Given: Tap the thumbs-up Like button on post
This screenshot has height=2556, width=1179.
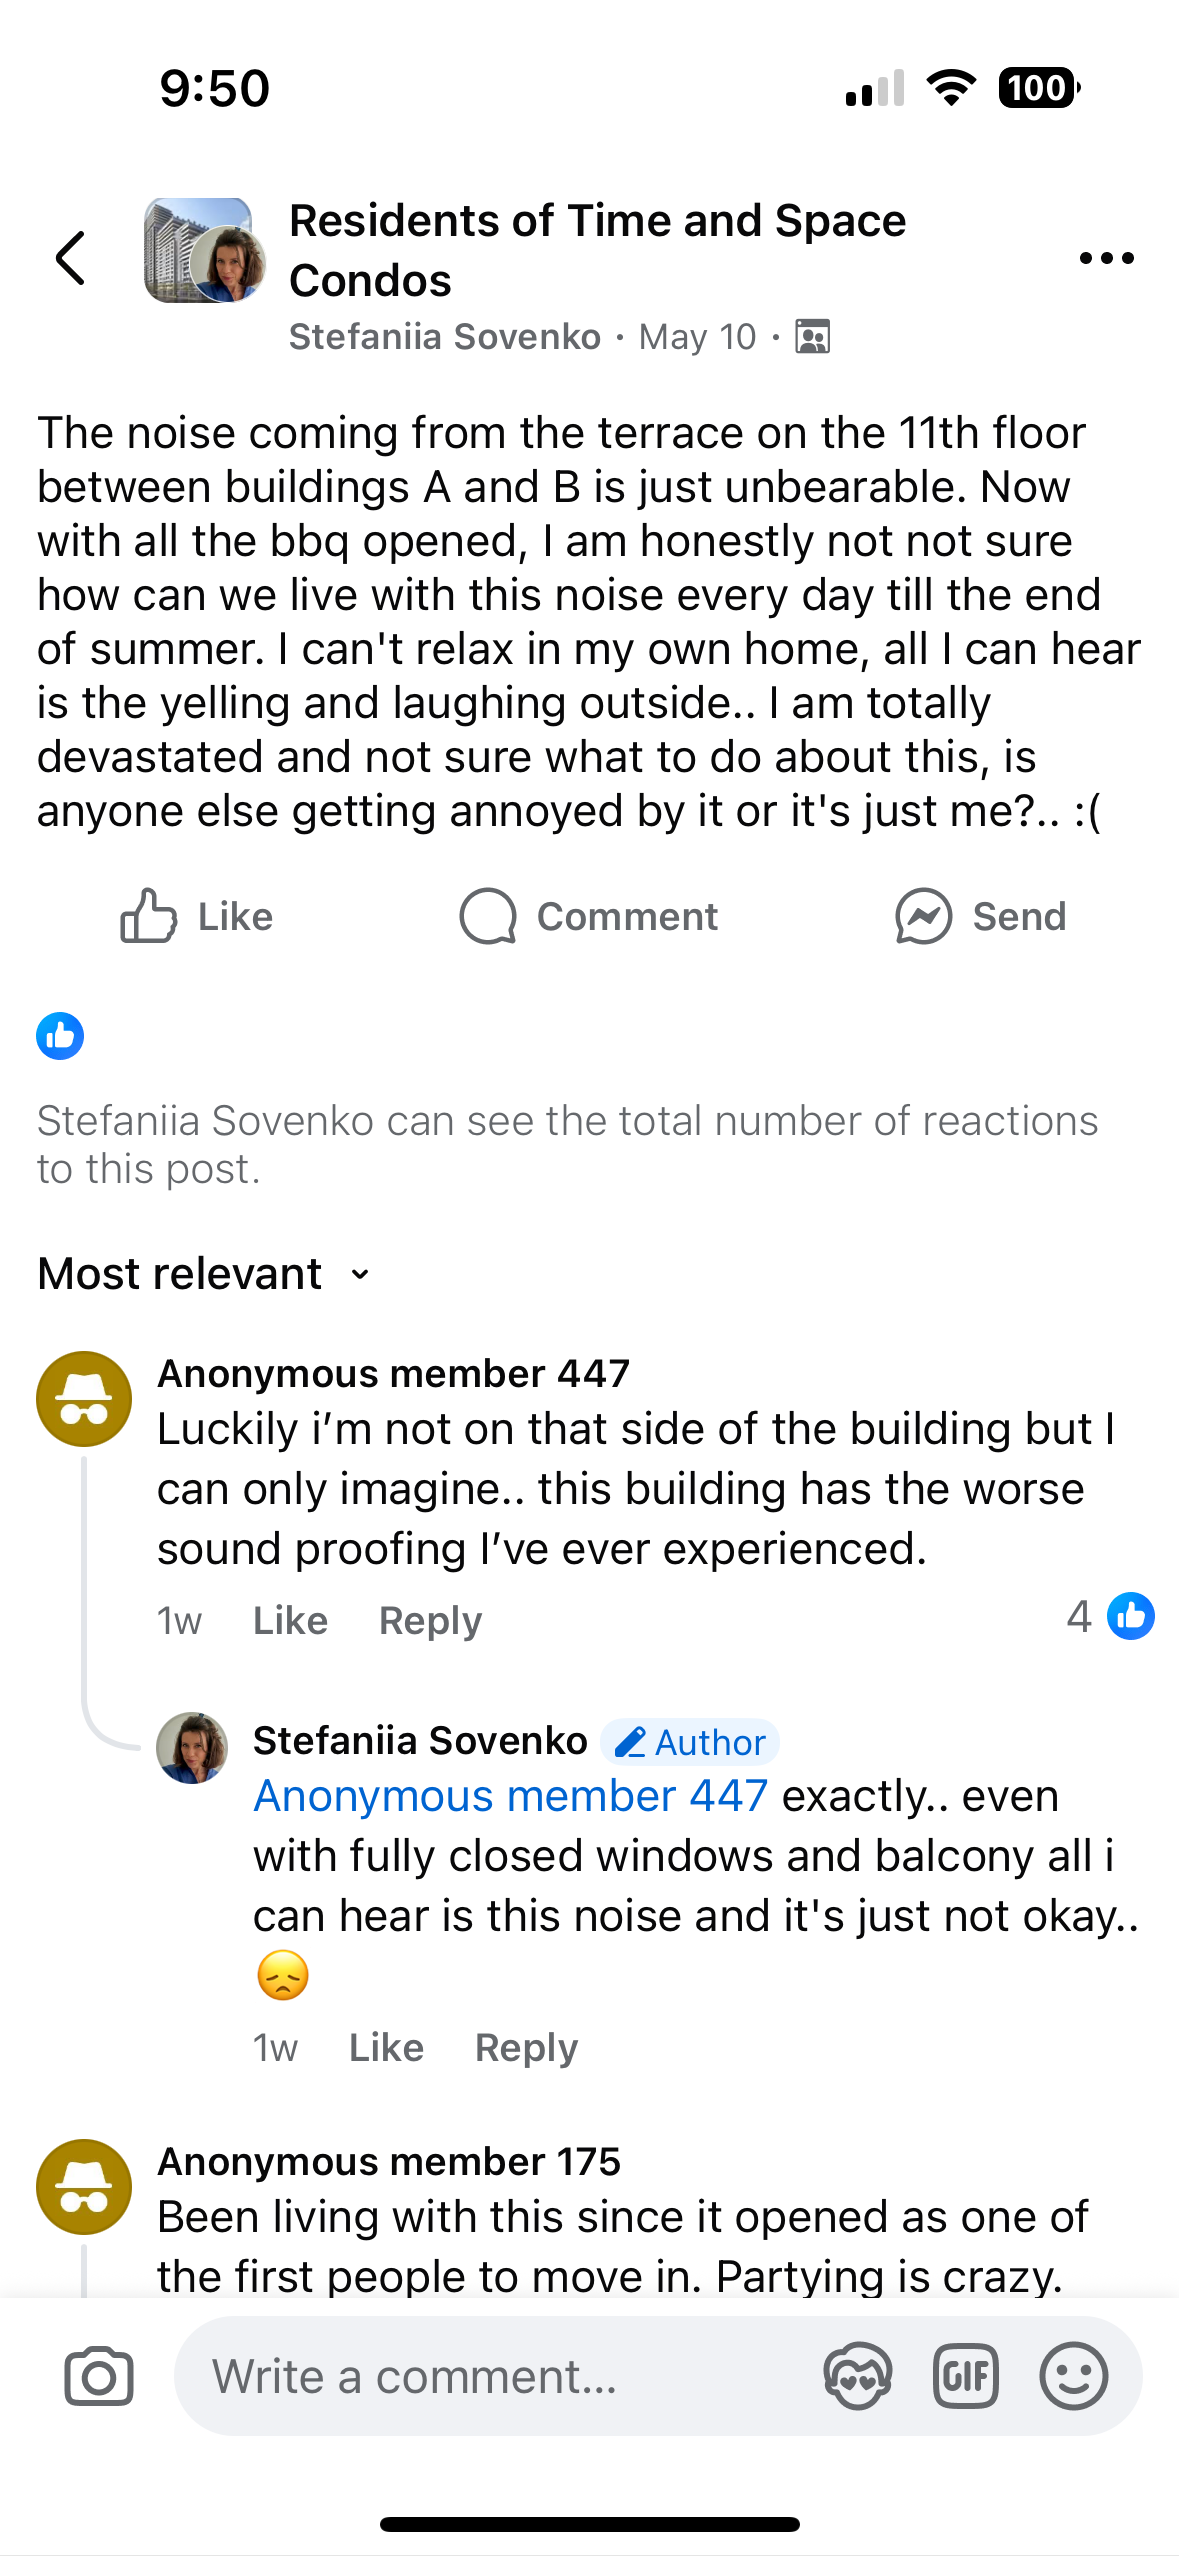Looking at the screenshot, I should [x=197, y=916].
